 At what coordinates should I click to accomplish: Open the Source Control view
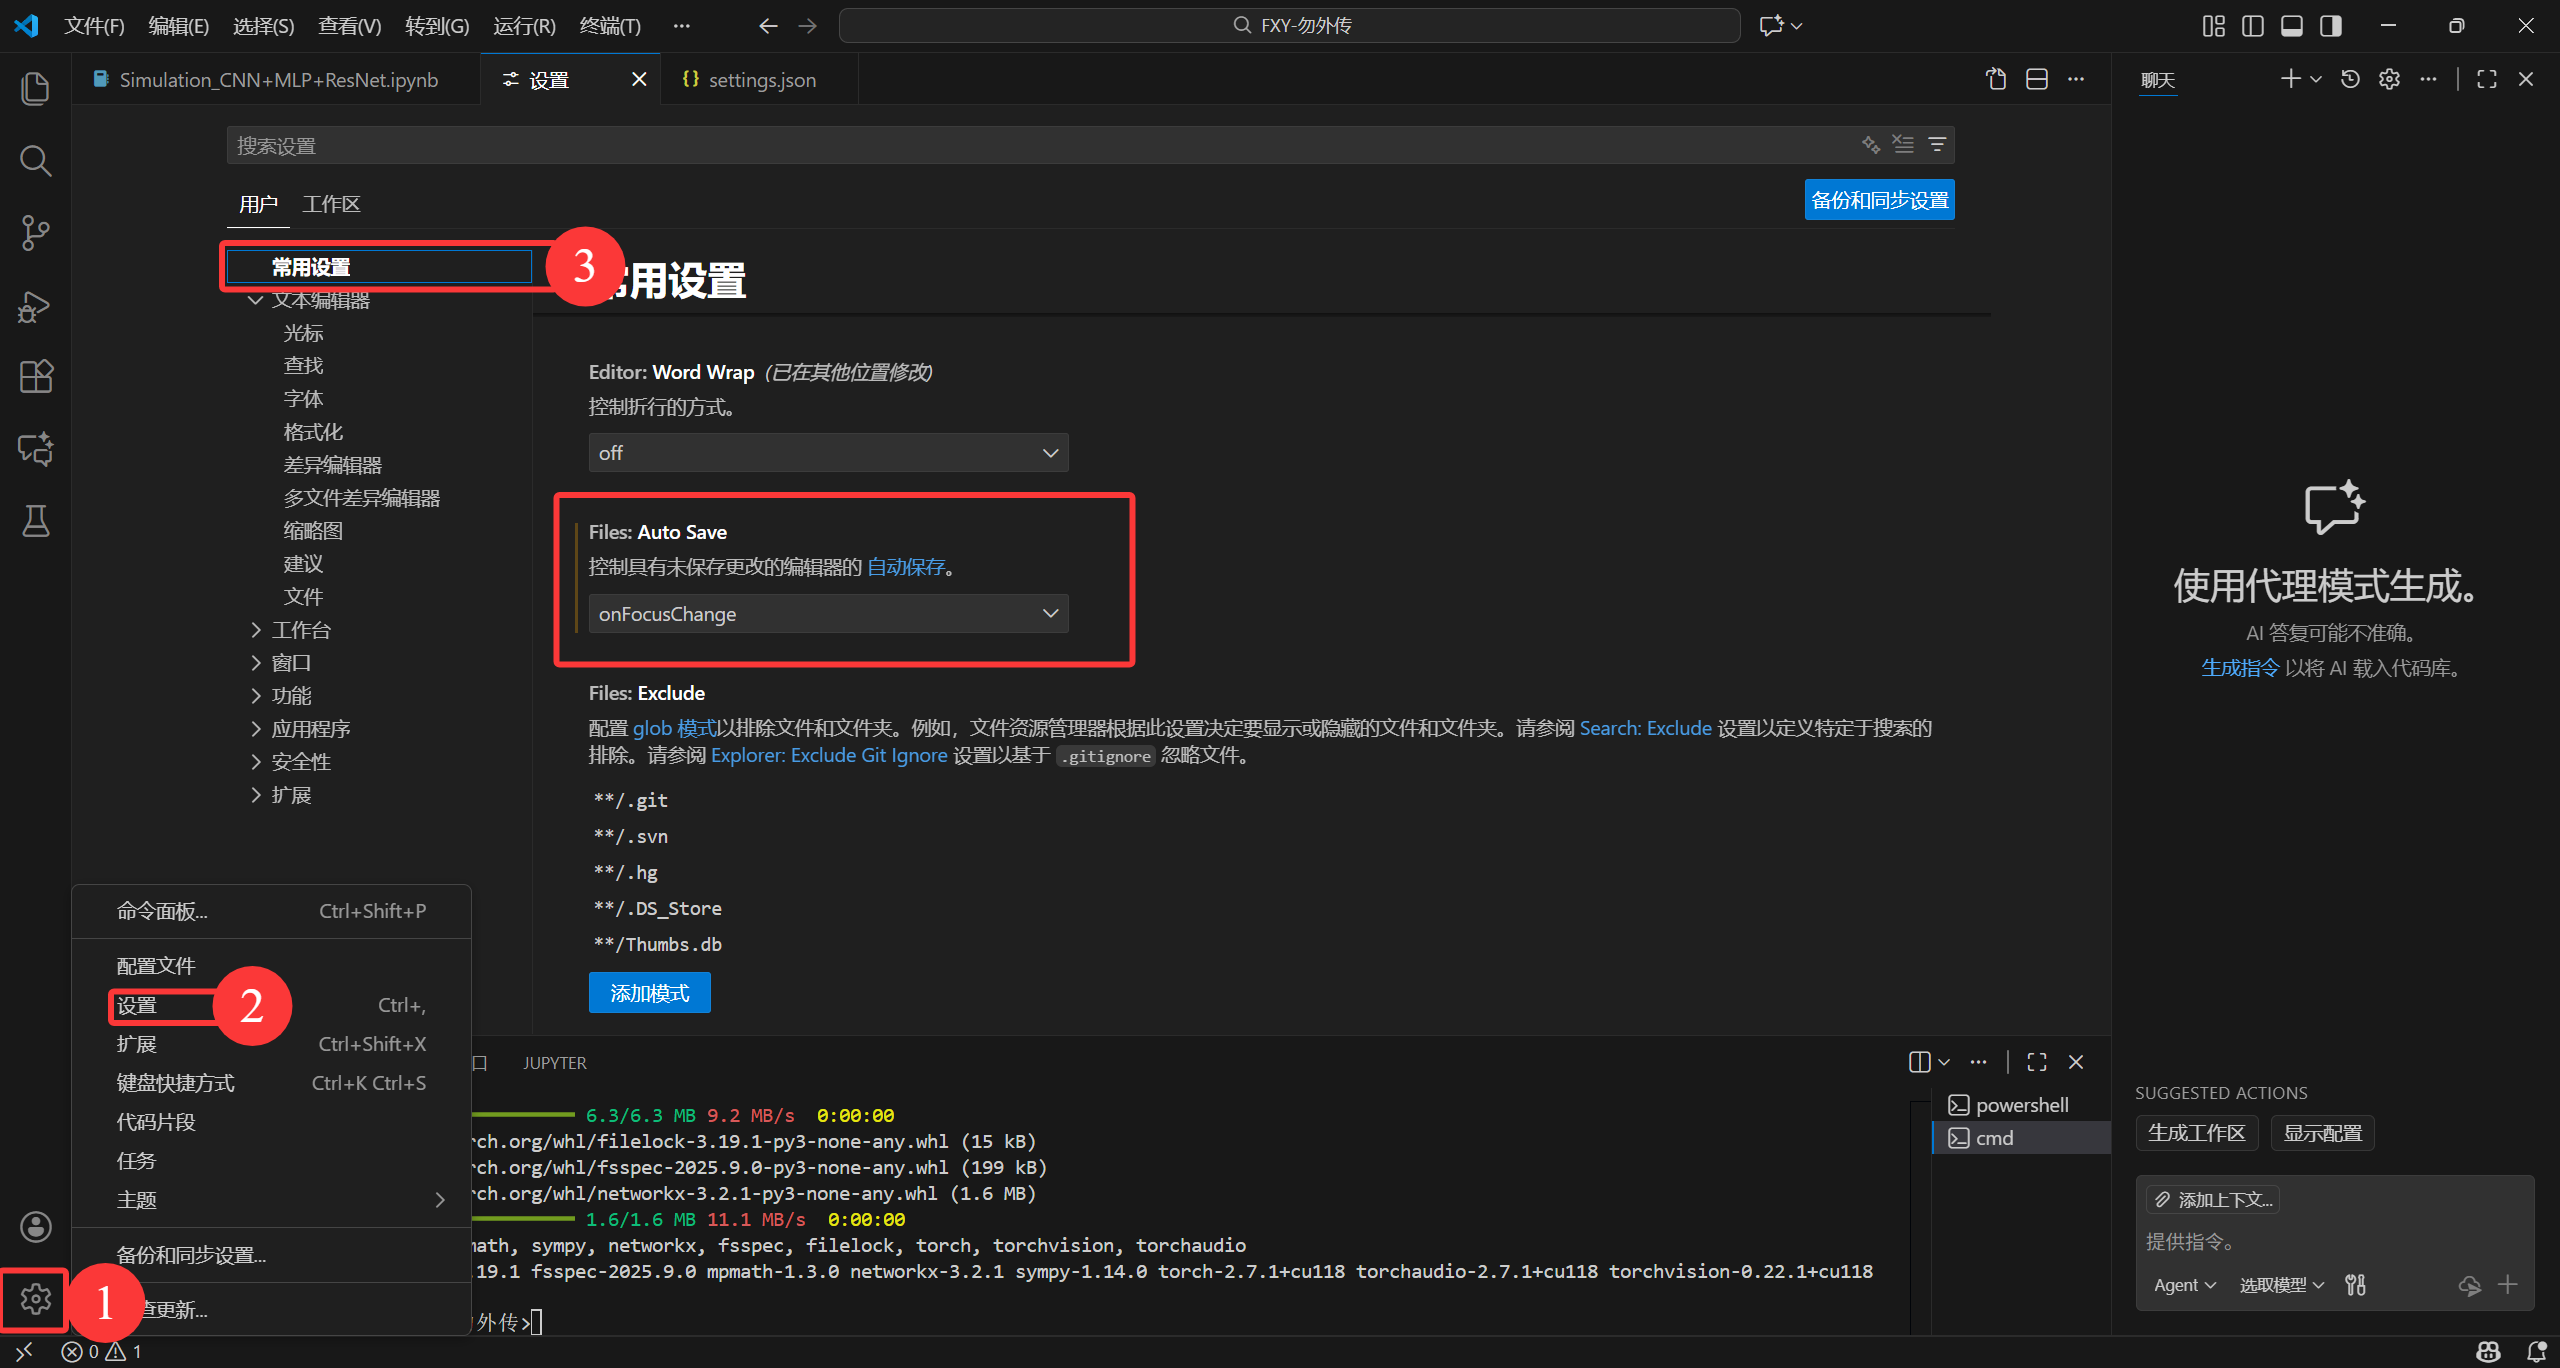[x=35, y=233]
